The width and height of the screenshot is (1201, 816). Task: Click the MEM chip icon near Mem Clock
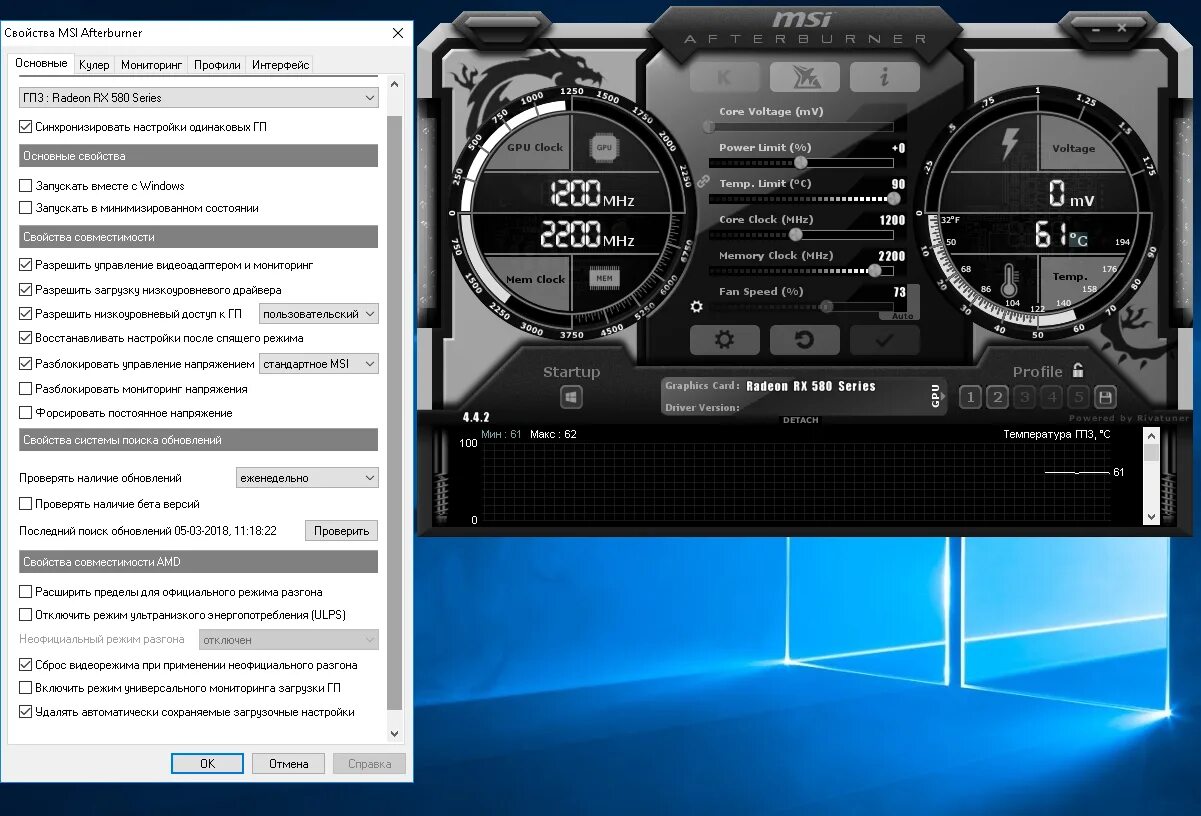click(604, 278)
